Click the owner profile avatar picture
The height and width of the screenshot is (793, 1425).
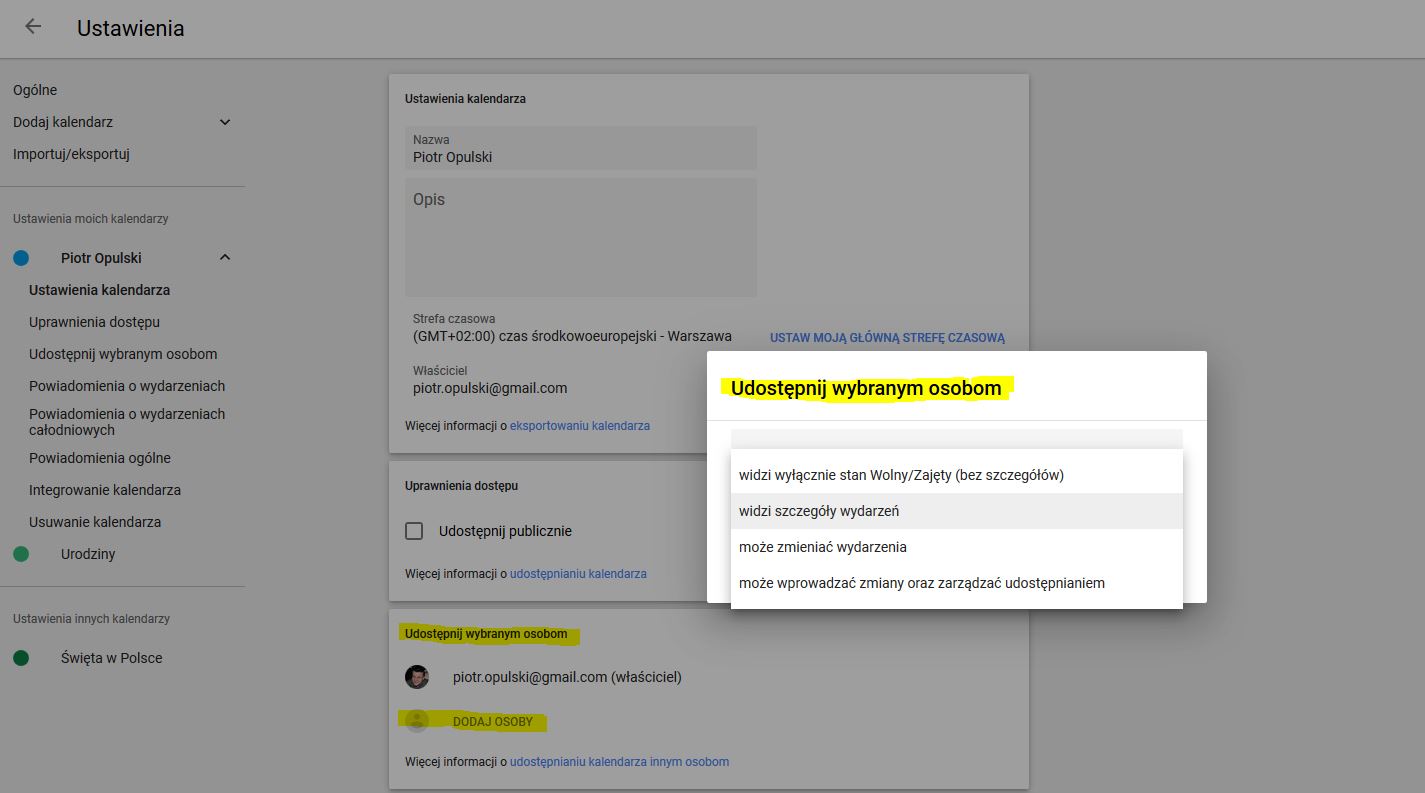(417, 677)
